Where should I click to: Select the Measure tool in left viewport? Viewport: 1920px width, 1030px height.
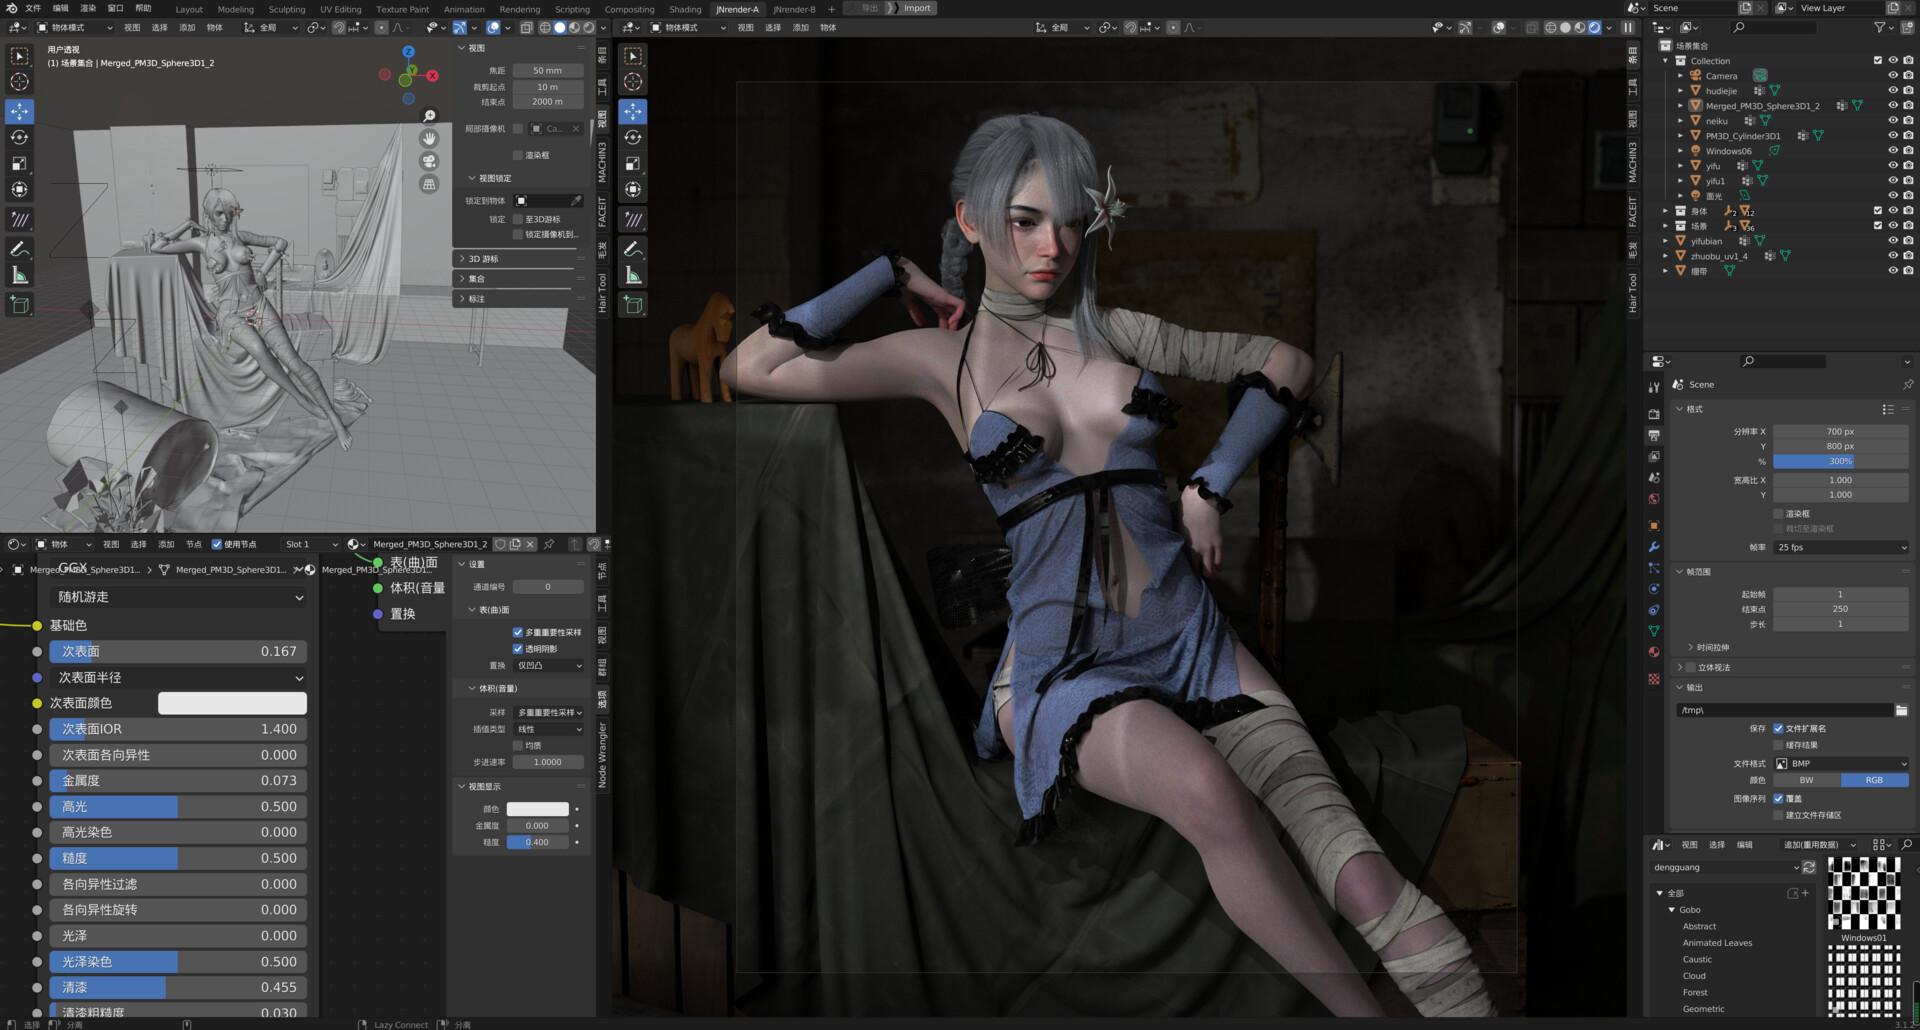[x=19, y=275]
